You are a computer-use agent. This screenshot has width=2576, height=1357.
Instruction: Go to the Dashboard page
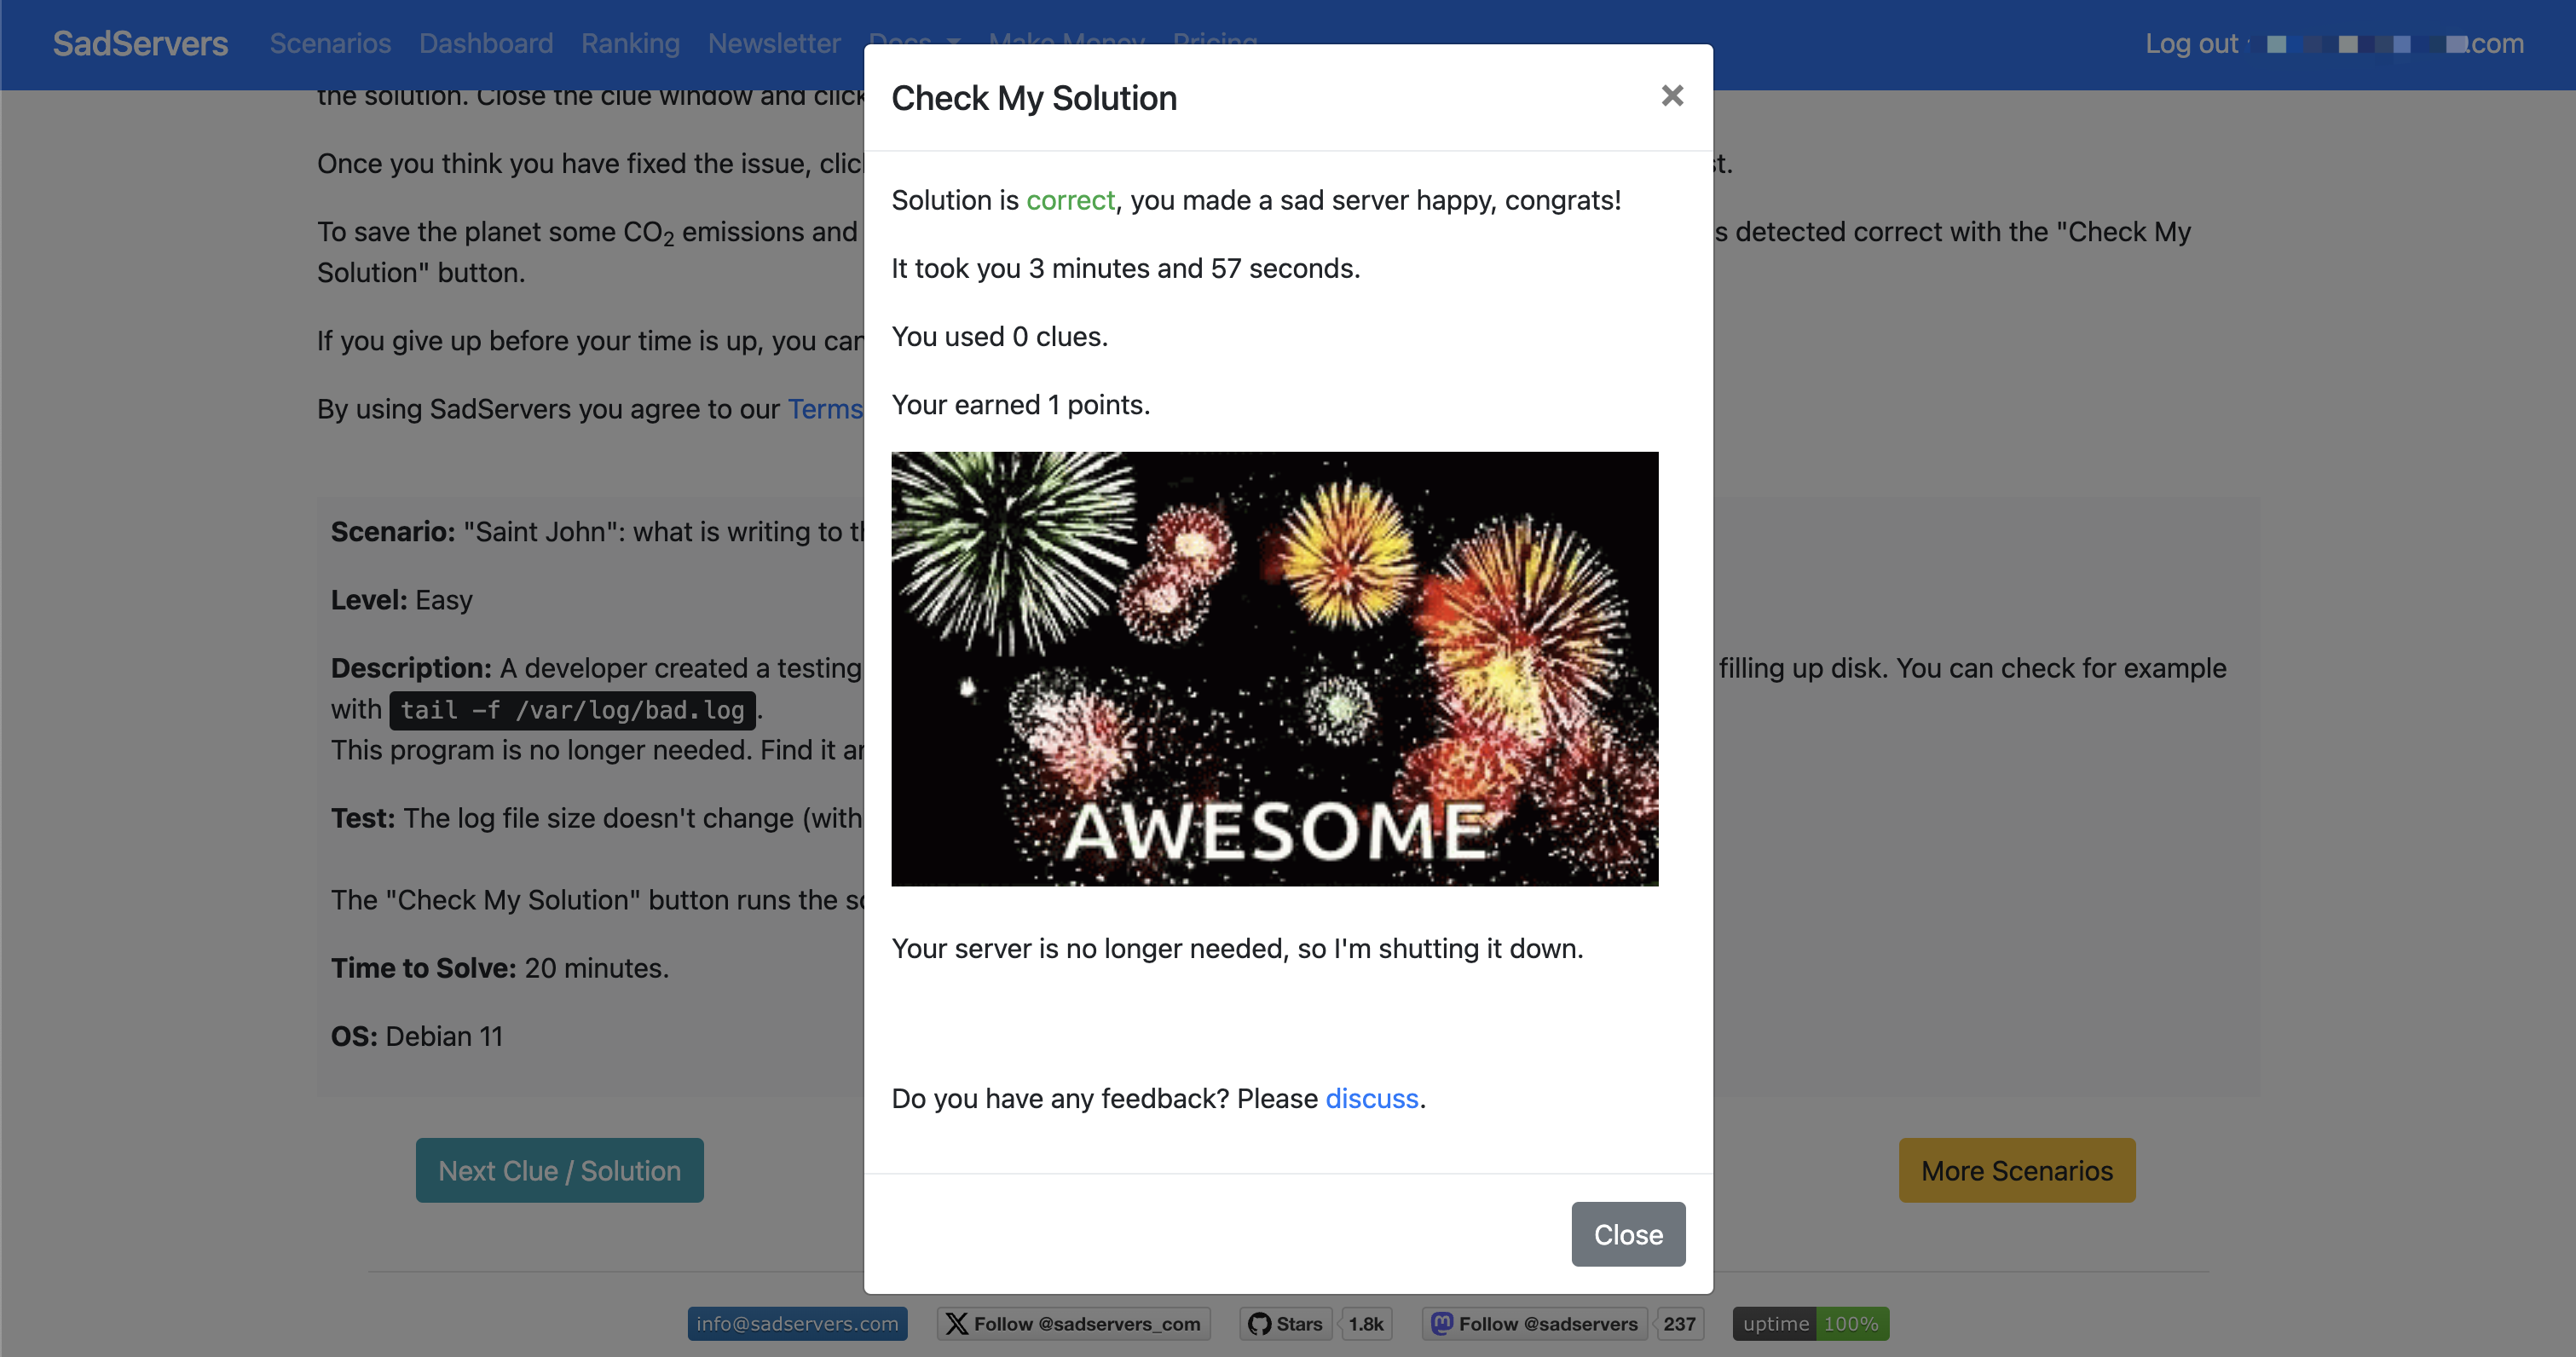(486, 43)
